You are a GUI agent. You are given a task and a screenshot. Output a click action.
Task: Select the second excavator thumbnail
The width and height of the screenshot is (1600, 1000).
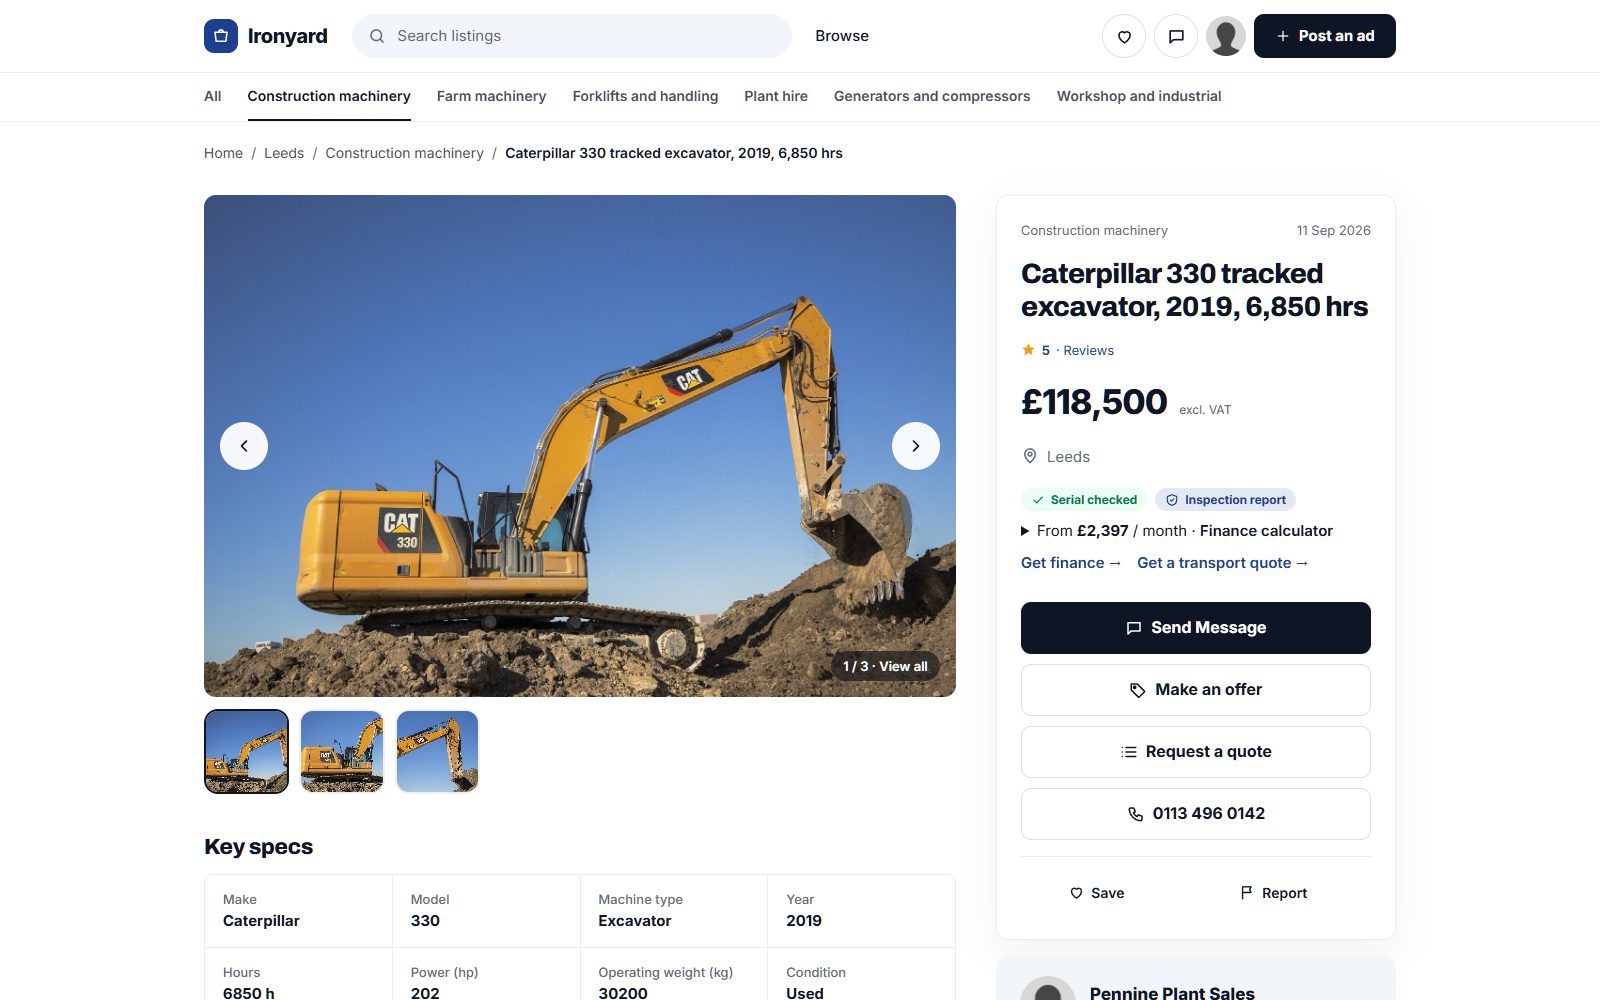[x=342, y=751]
